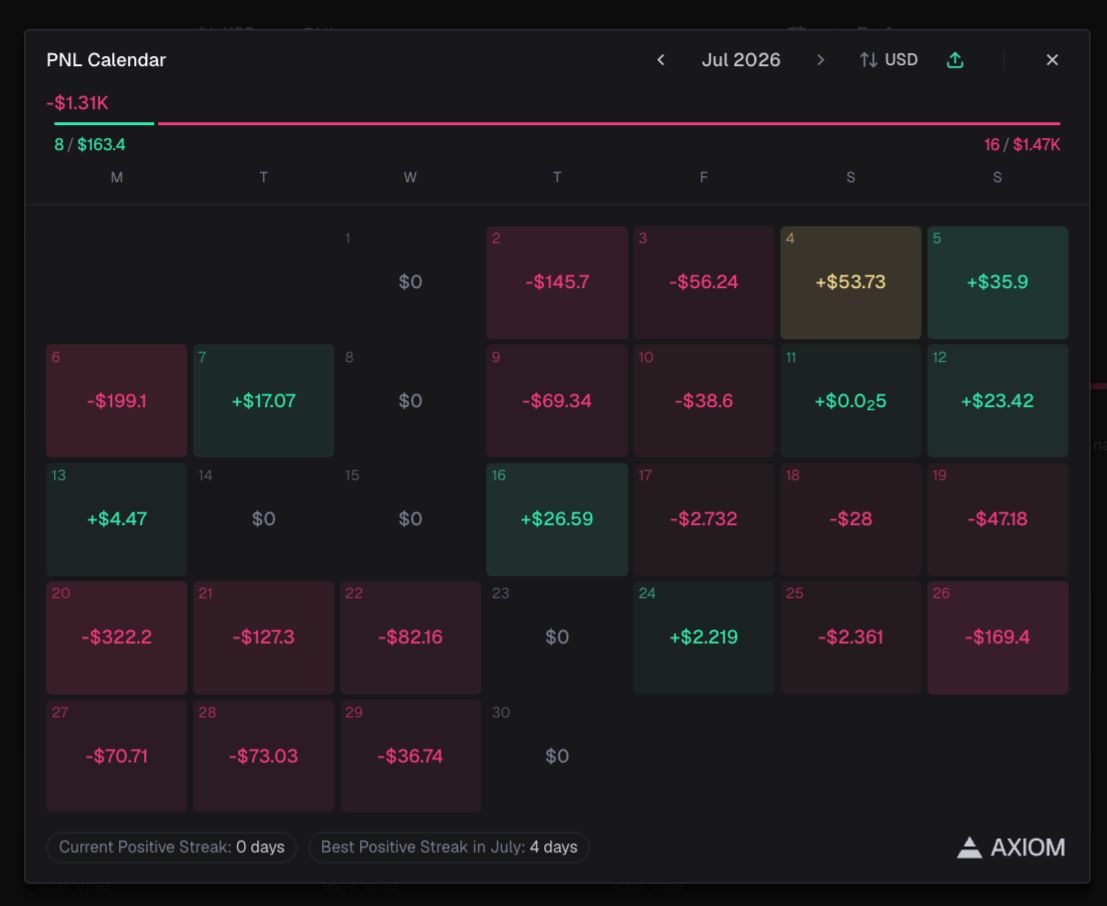Go to the previous month
1107x906 pixels.
tap(661, 60)
